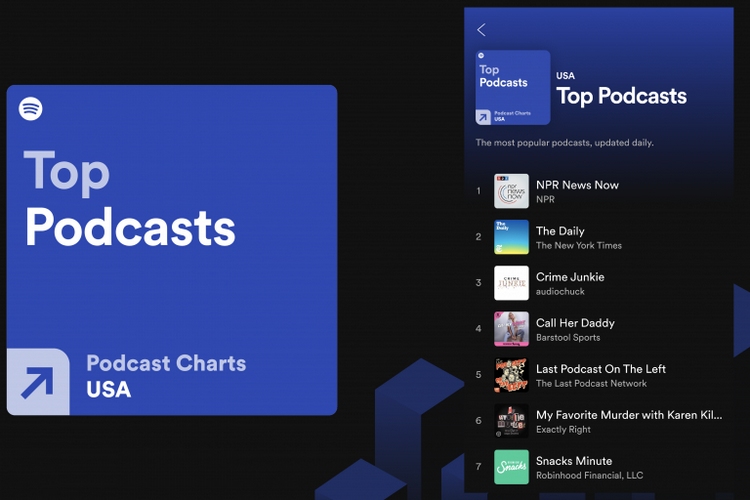Open Crime Junkie podcast artwork
The image size is (750, 500).
(x=511, y=283)
